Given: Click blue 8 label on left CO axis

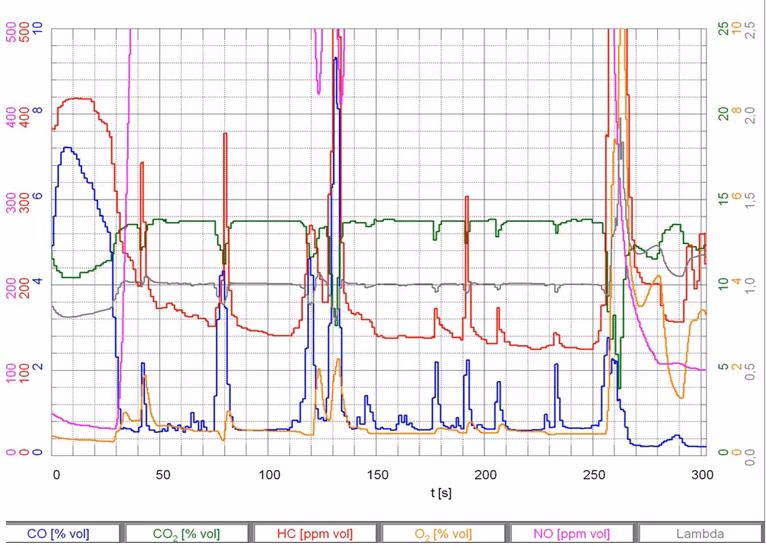Looking at the screenshot, I should pos(38,113).
